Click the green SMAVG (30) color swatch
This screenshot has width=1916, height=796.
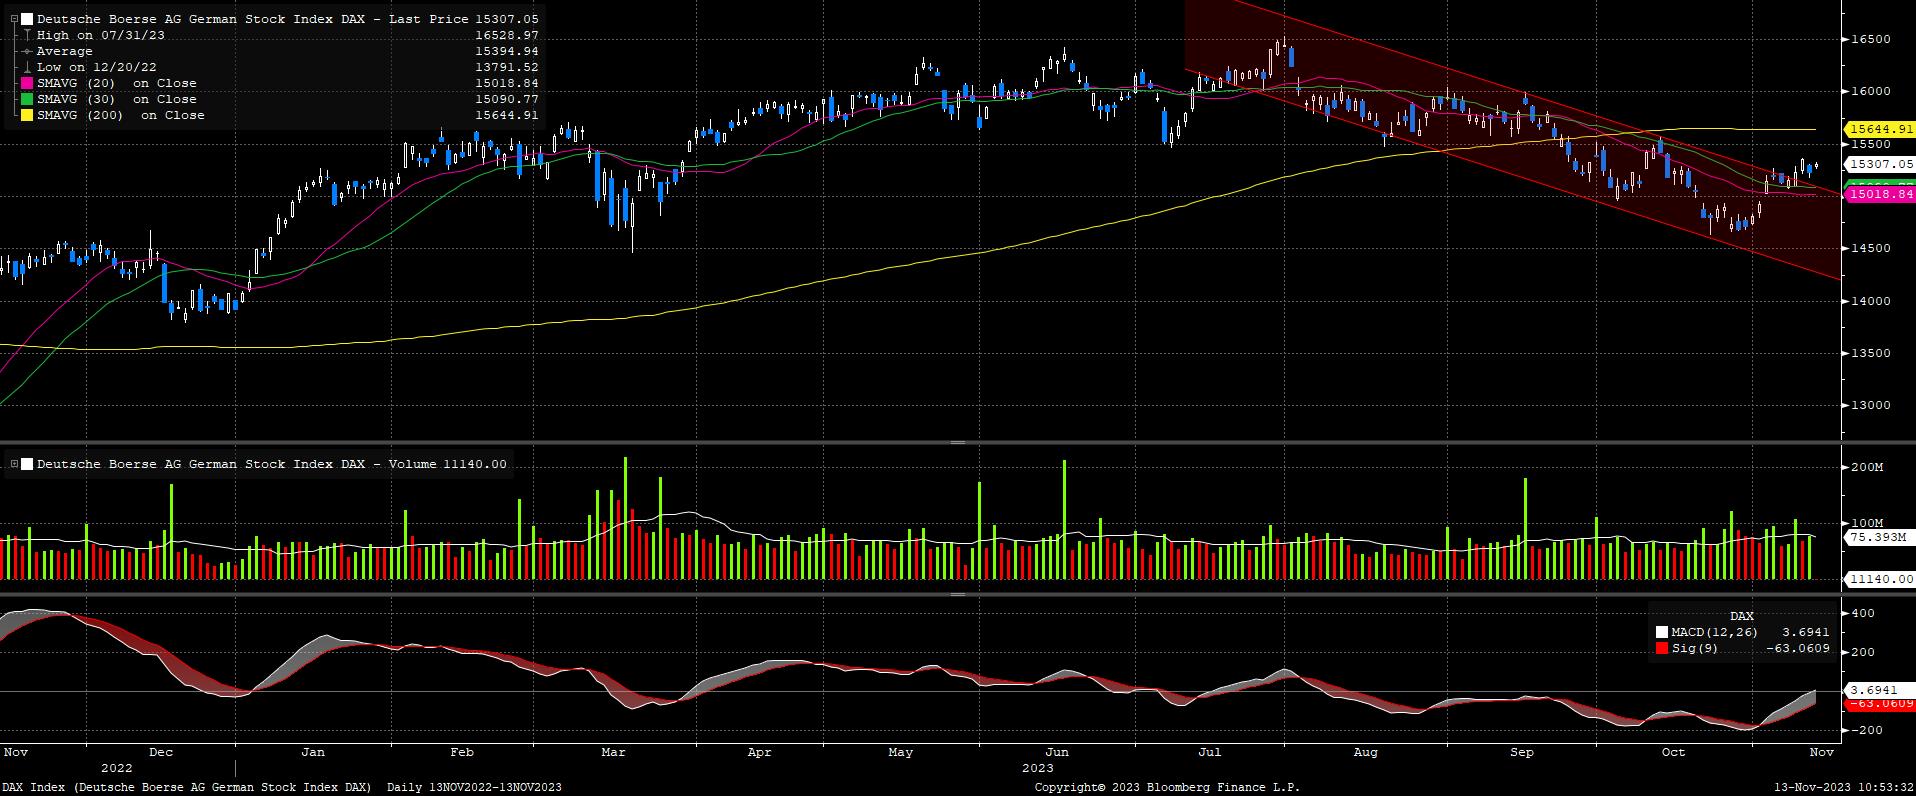click(27, 99)
